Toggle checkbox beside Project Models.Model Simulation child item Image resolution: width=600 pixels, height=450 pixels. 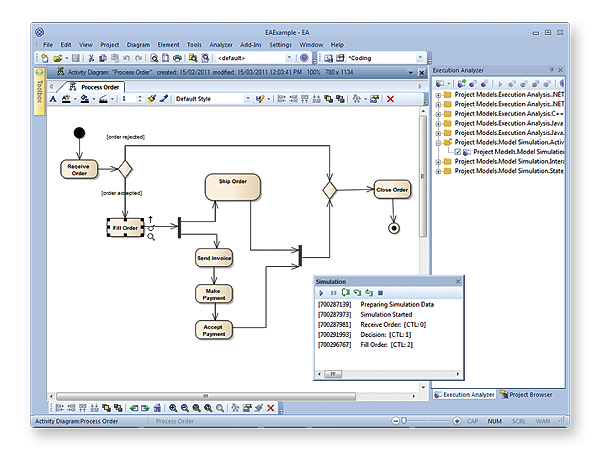(458, 152)
